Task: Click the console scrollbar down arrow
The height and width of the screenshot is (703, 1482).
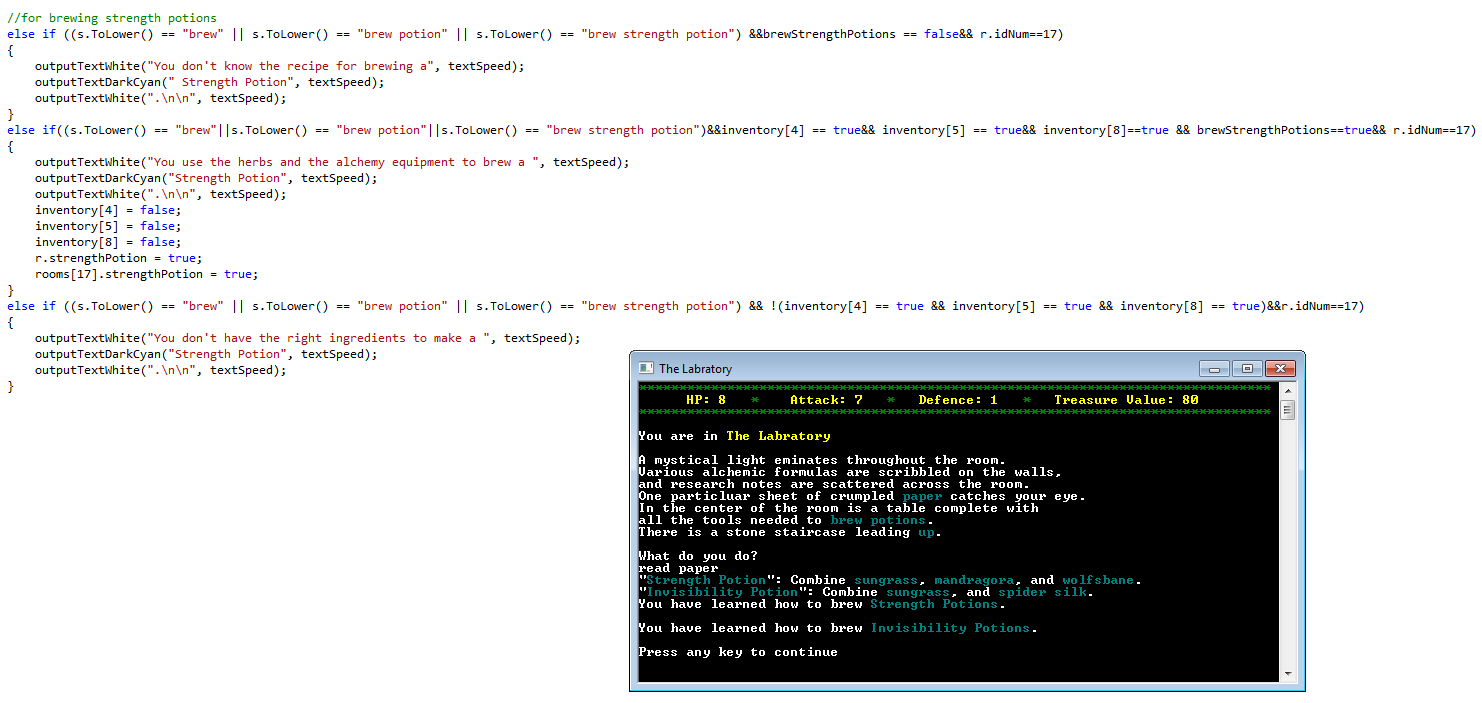Action: click(x=1287, y=674)
